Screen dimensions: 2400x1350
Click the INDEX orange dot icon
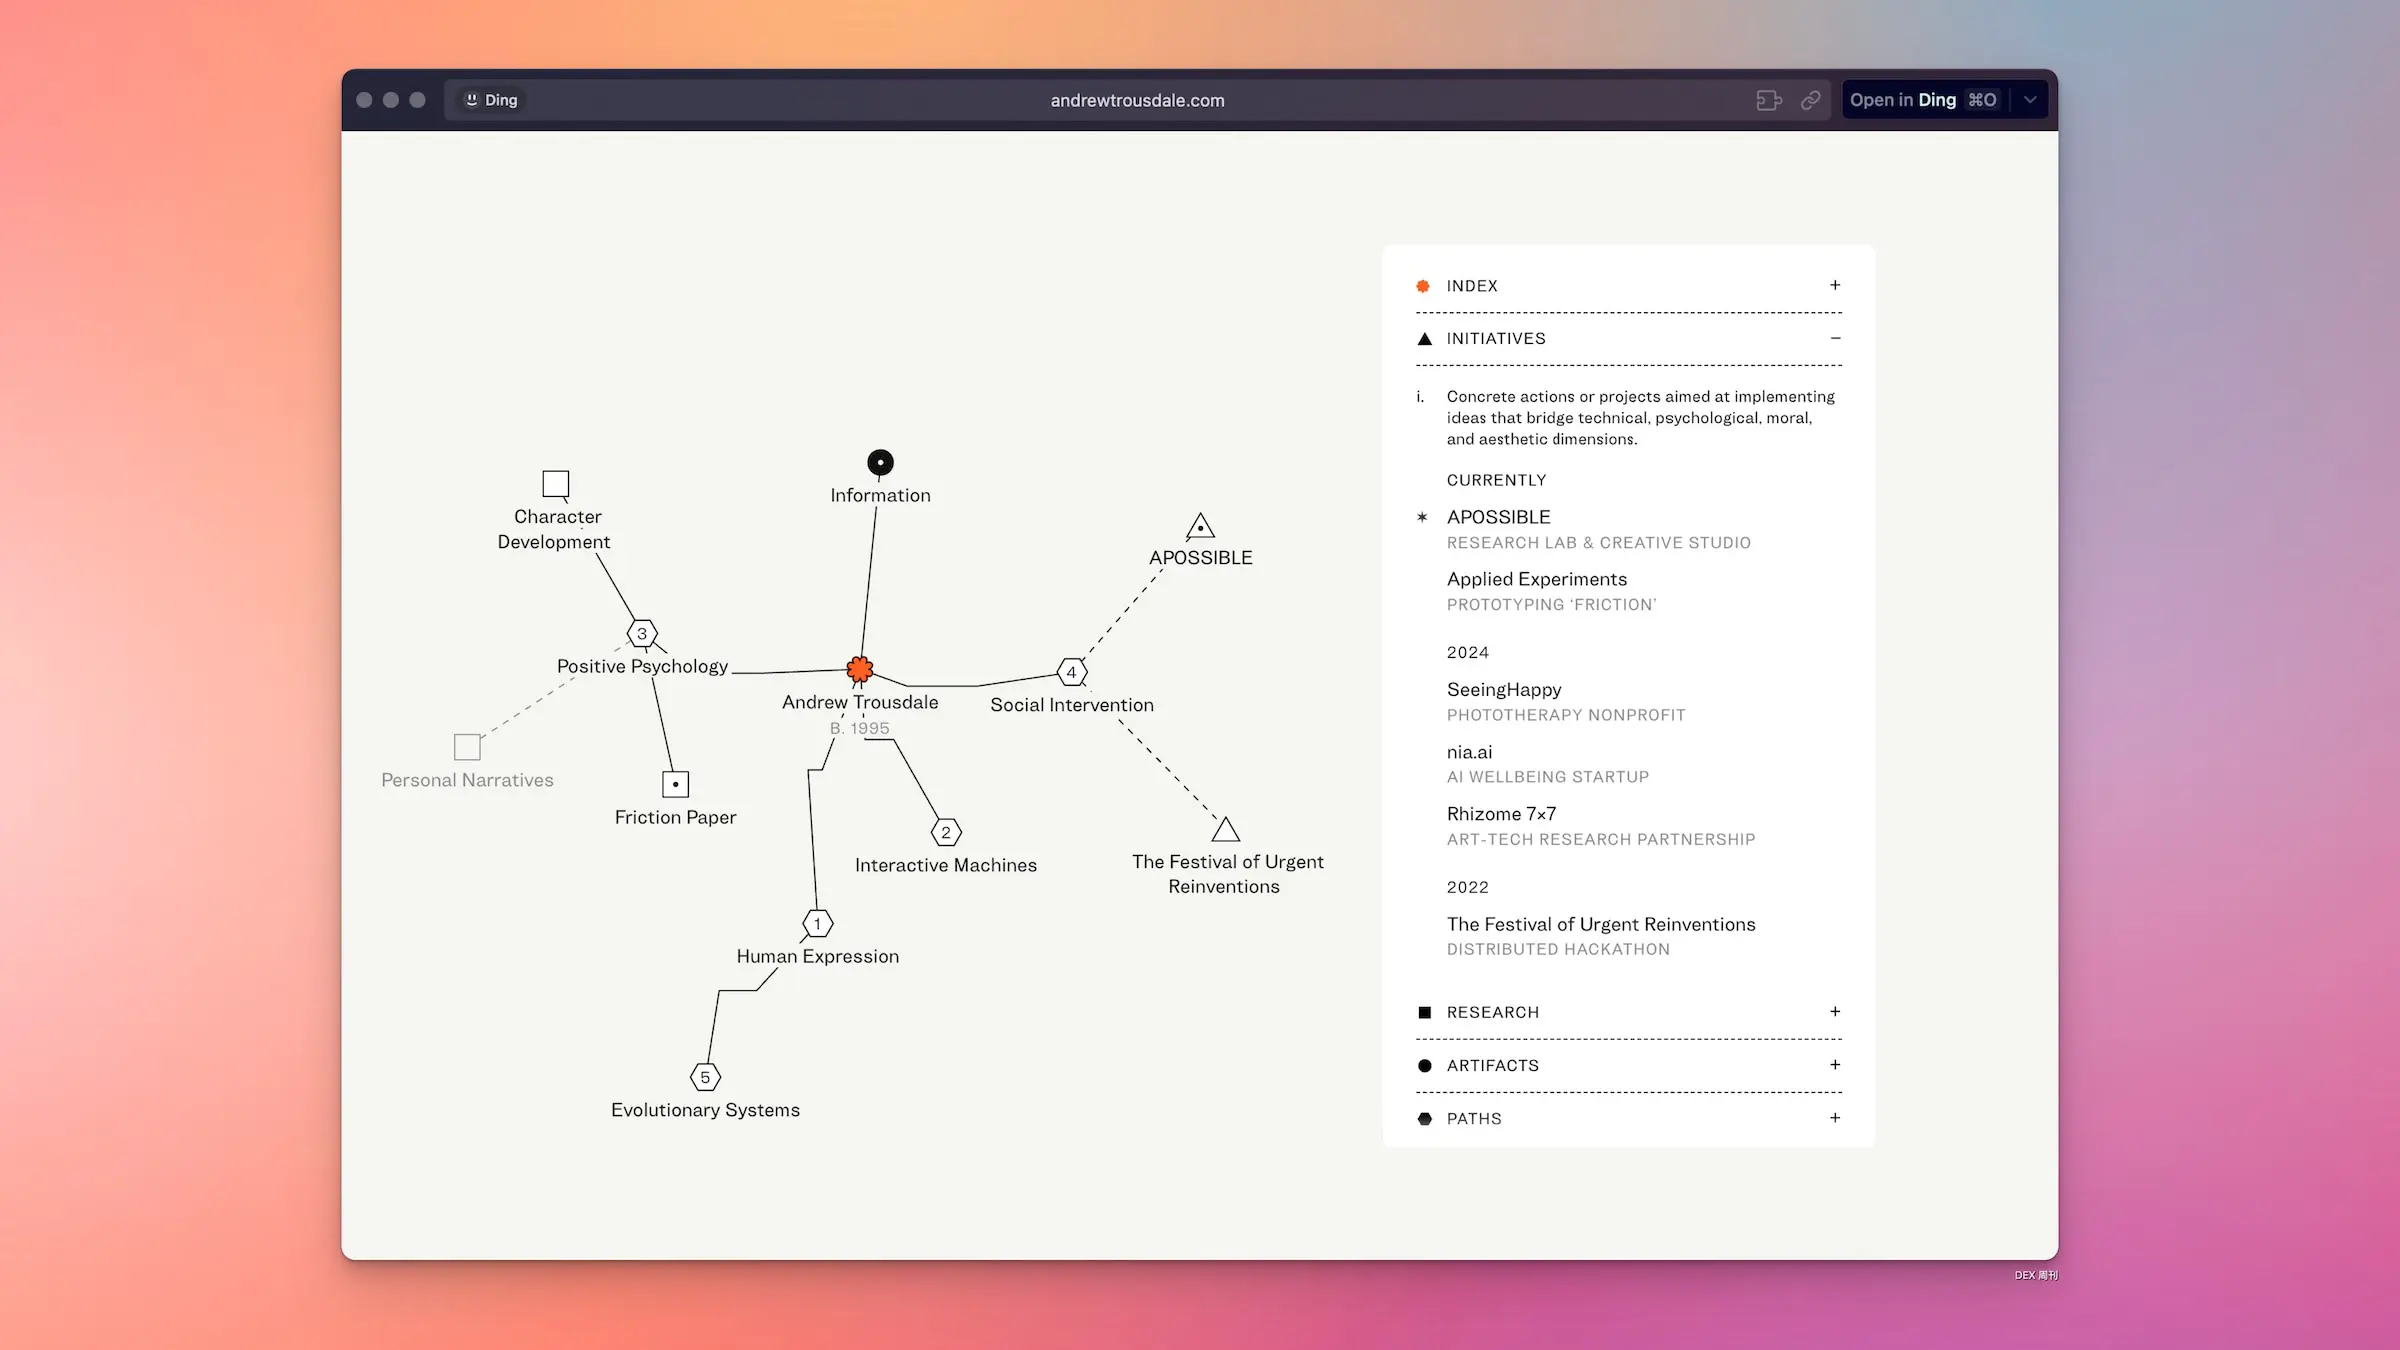(x=1424, y=284)
